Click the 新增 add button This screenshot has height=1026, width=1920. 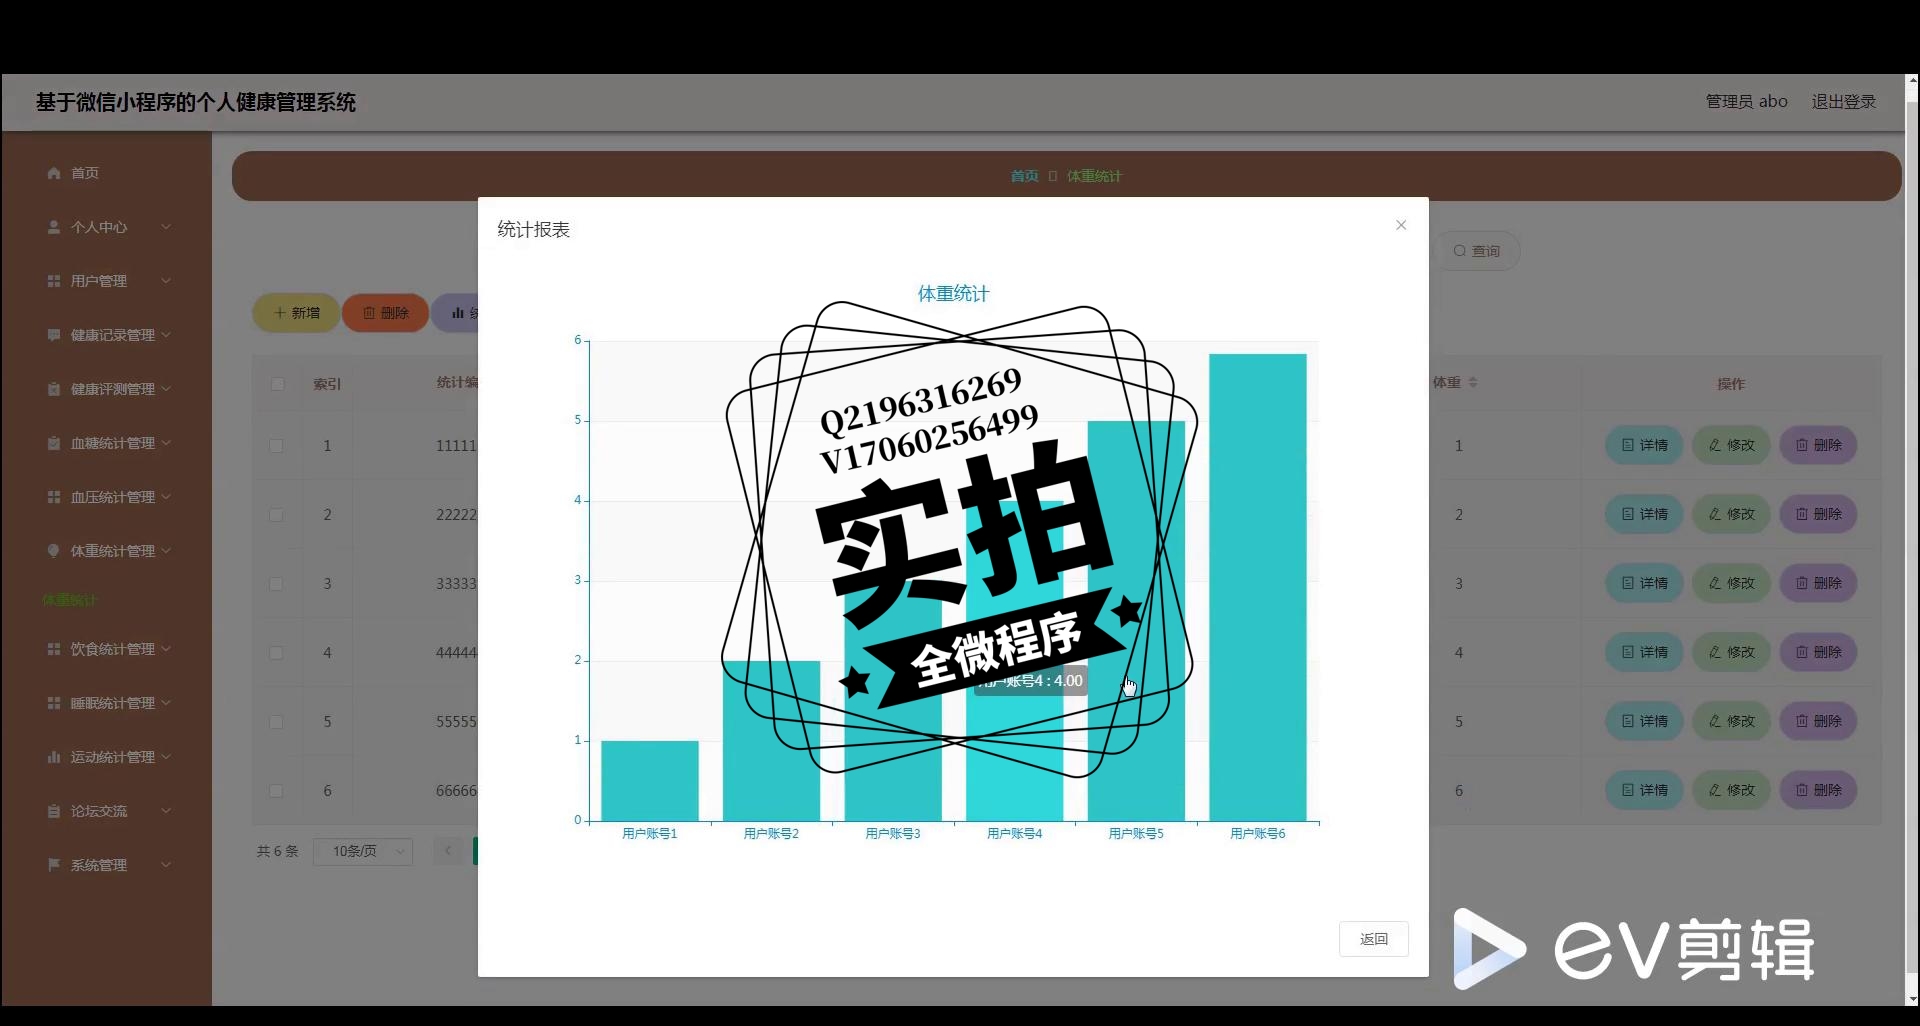(x=296, y=313)
